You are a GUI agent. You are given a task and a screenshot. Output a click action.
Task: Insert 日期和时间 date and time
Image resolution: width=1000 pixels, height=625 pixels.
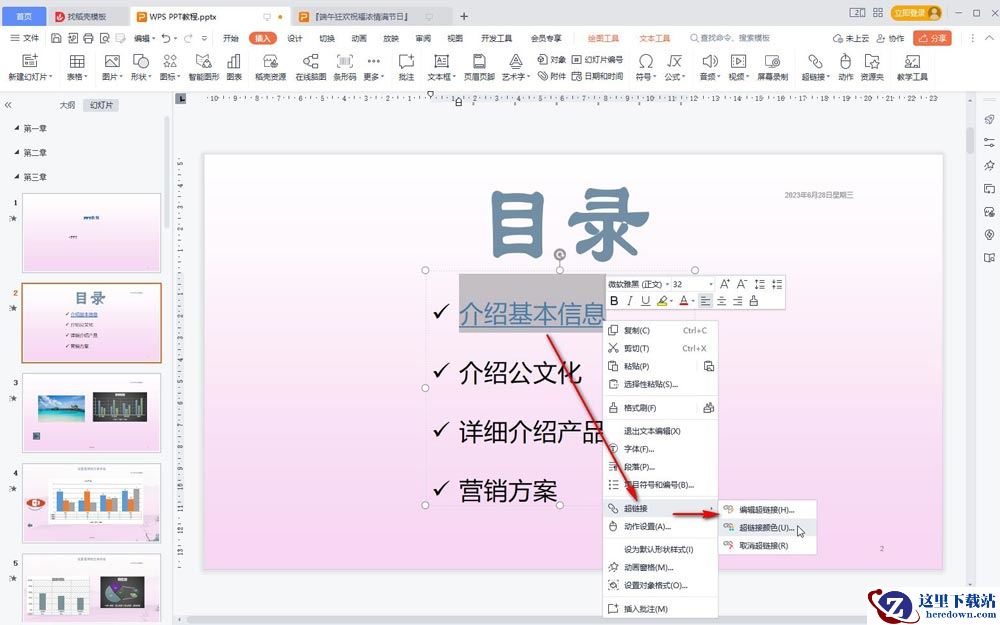[597, 76]
